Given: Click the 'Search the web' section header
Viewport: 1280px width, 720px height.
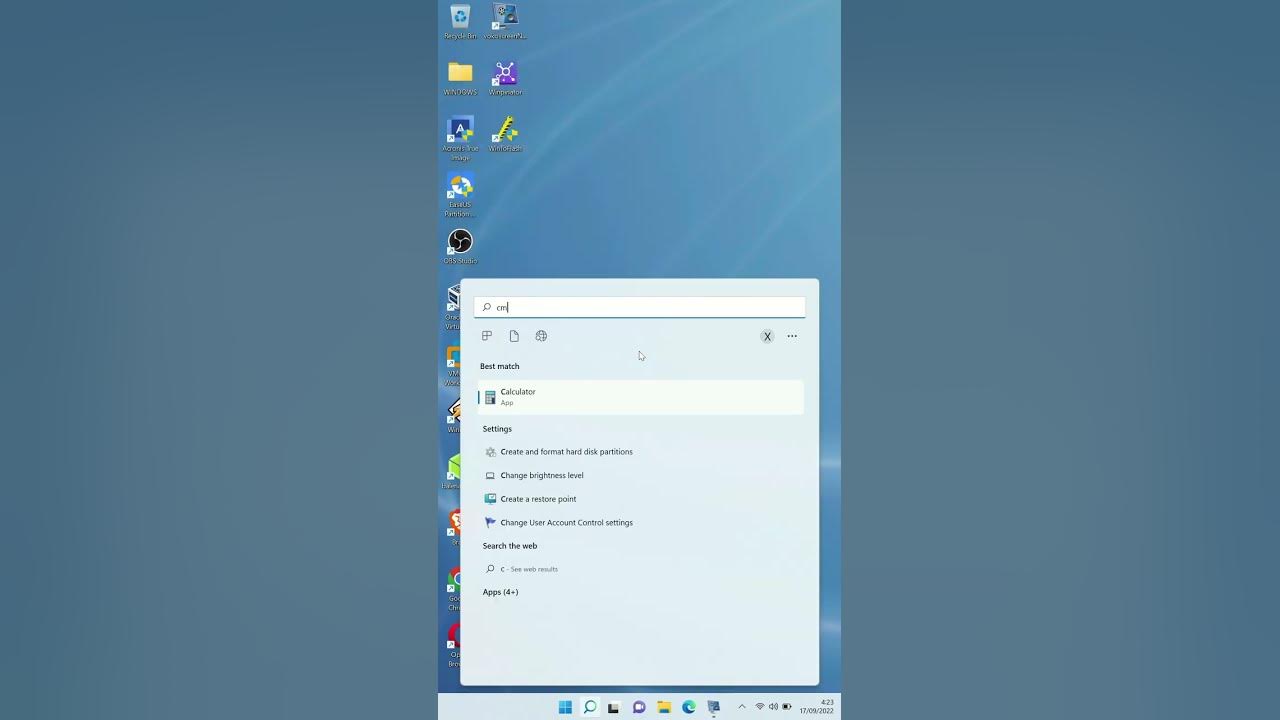Looking at the screenshot, I should point(510,546).
